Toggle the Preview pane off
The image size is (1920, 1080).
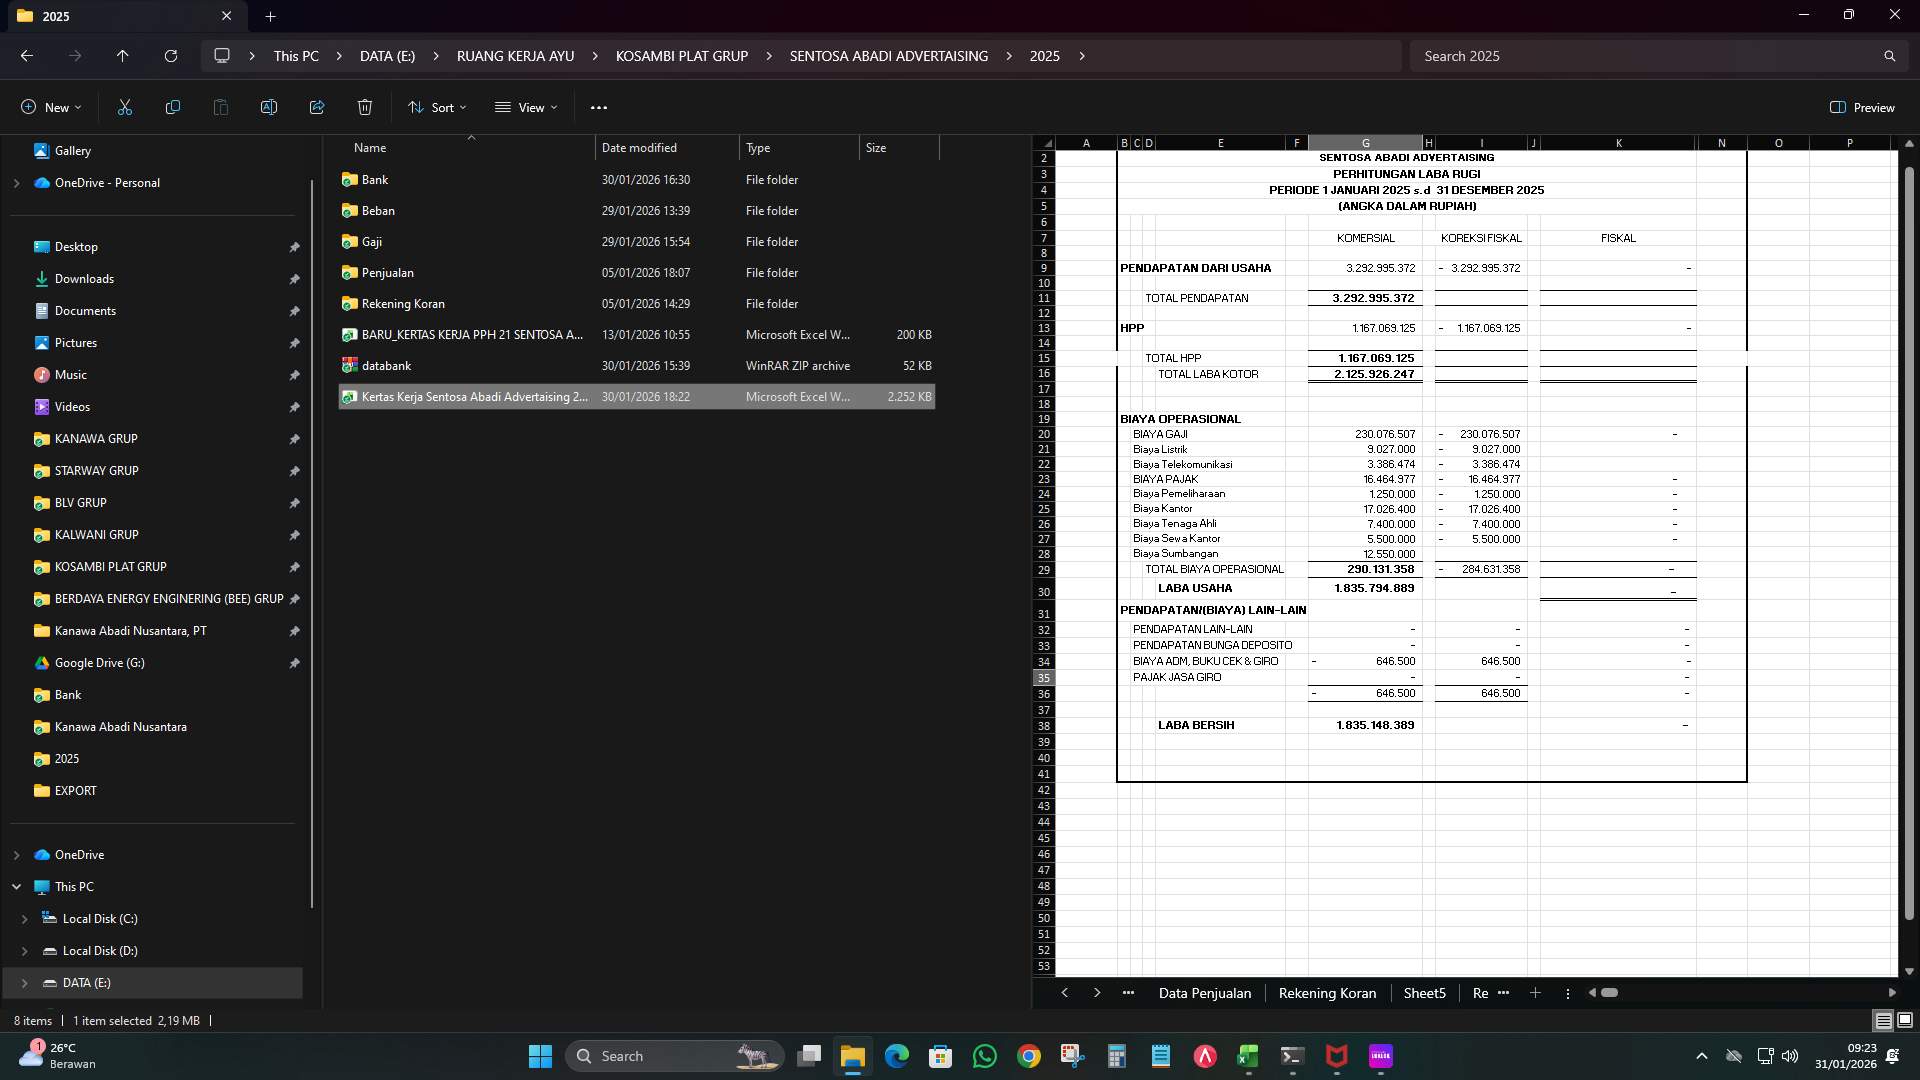coord(1862,107)
